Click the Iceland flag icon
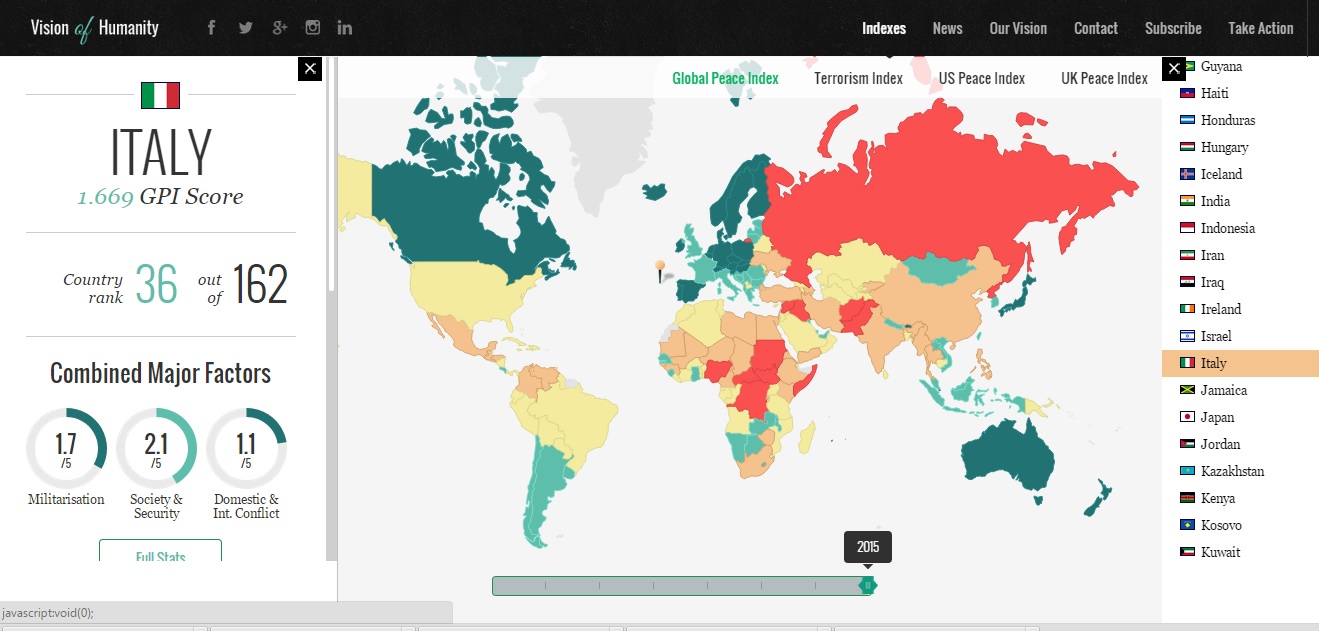This screenshot has height=631, width=1319. tap(1187, 174)
